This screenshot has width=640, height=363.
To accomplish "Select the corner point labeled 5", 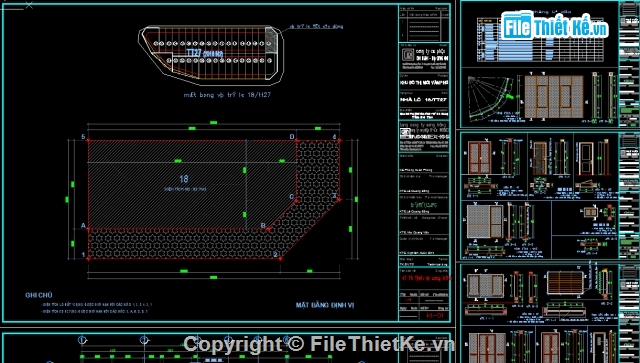I will click(88, 140).
